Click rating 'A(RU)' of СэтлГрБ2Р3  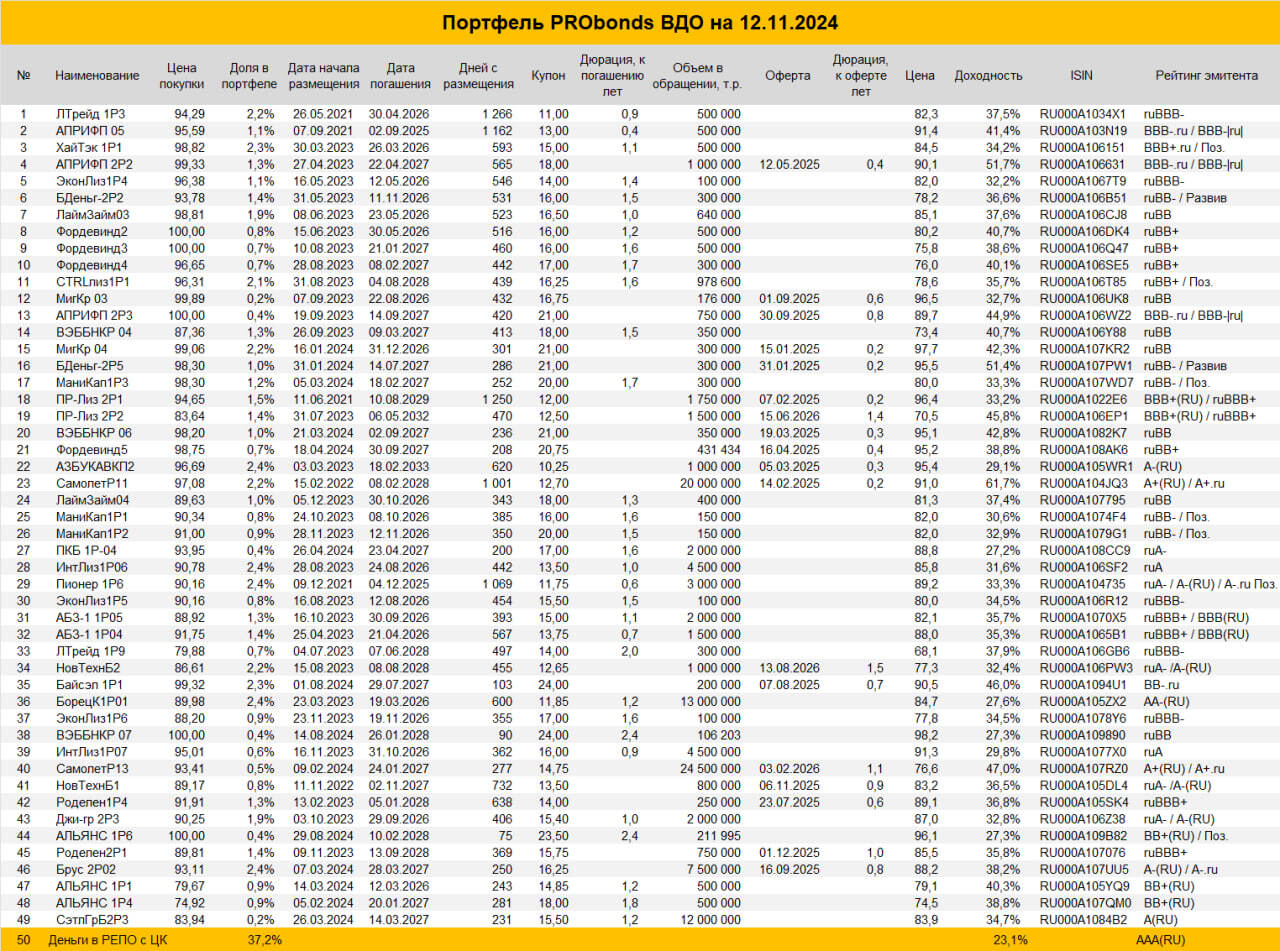click(x=1161, y=919)
